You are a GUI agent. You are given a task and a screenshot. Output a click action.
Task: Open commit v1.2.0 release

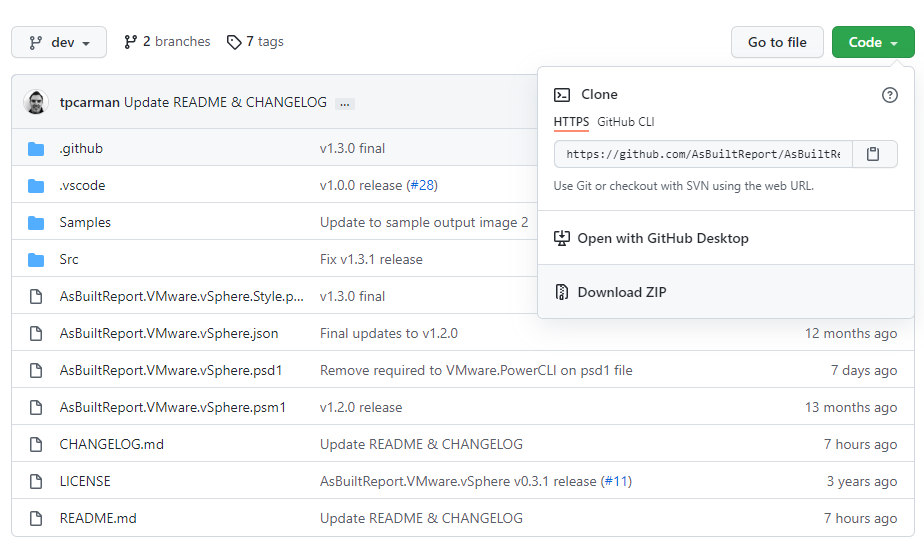[361, 408]
